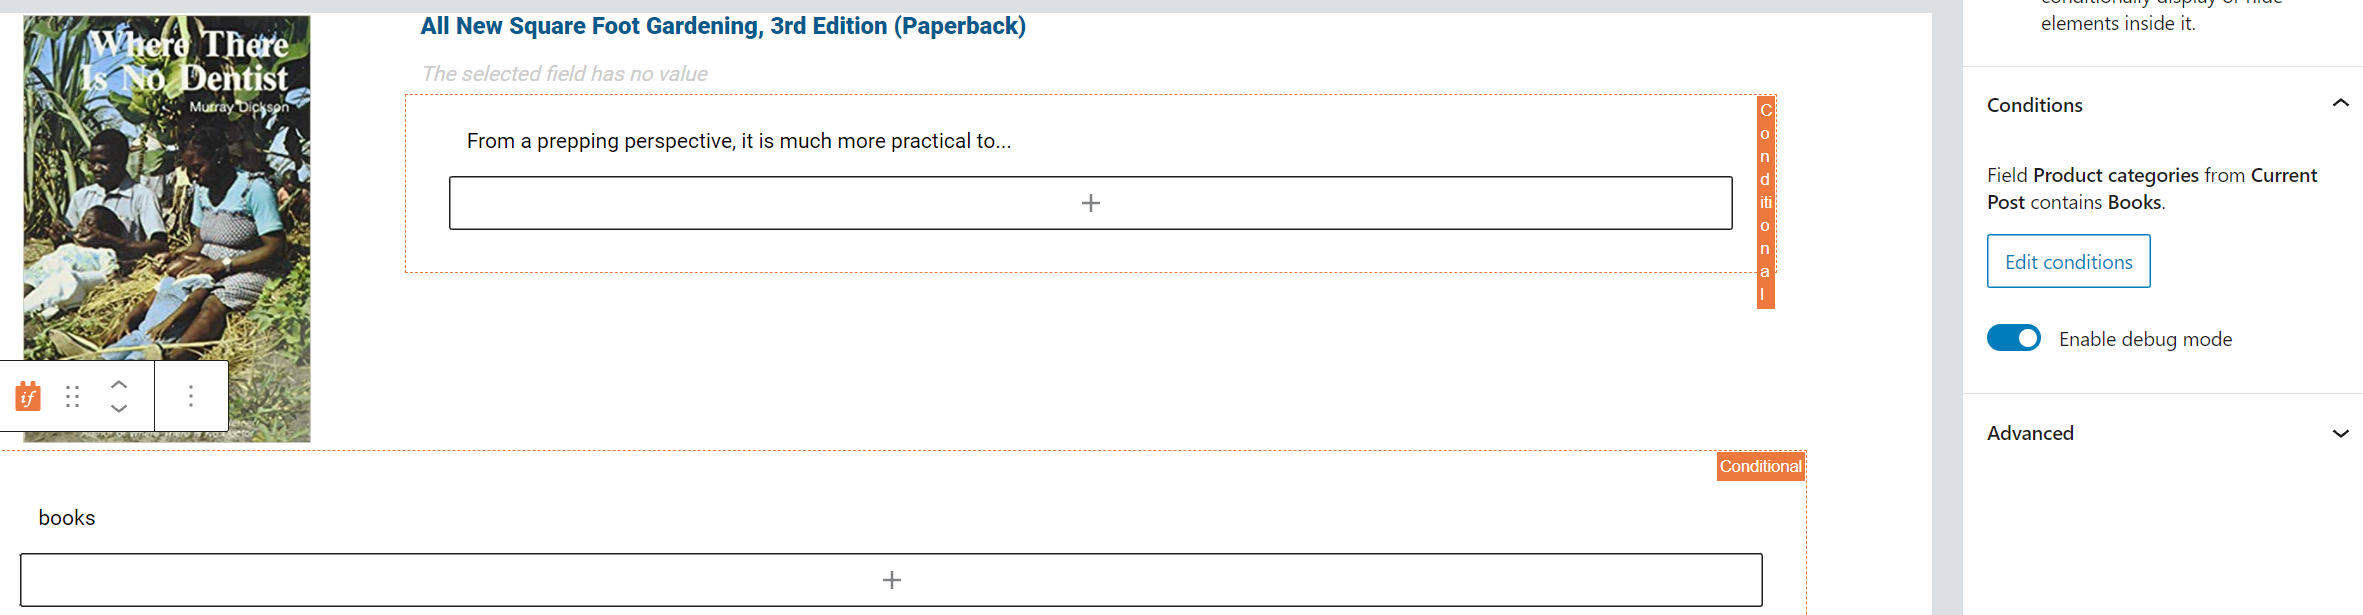The height and width of the screenshot is (615, 2363).
Task: Open block options three-dot menu
Action: point(190,396)
